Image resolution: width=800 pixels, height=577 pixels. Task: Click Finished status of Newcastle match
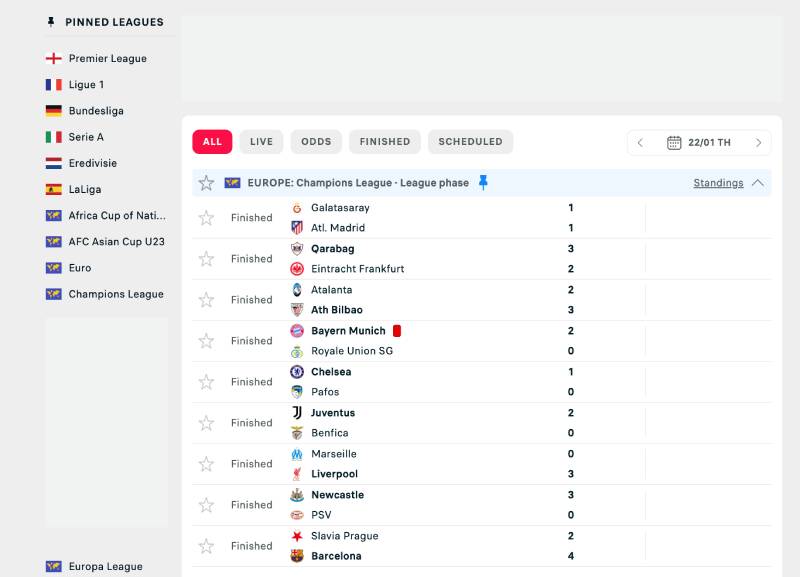tap(252, 505)
